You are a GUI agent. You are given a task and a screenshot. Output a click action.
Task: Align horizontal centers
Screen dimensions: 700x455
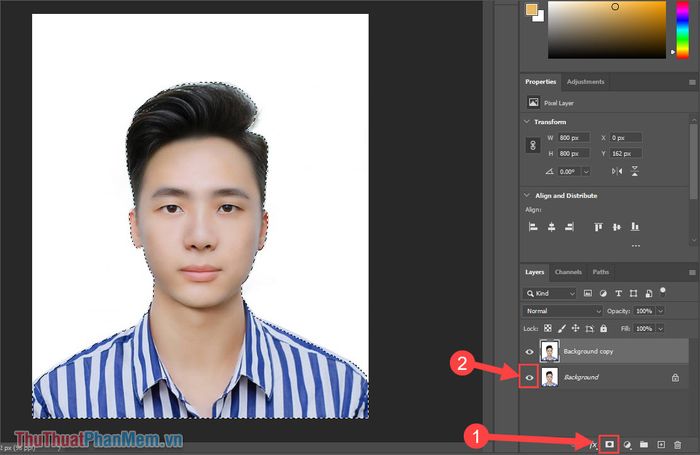552,227
